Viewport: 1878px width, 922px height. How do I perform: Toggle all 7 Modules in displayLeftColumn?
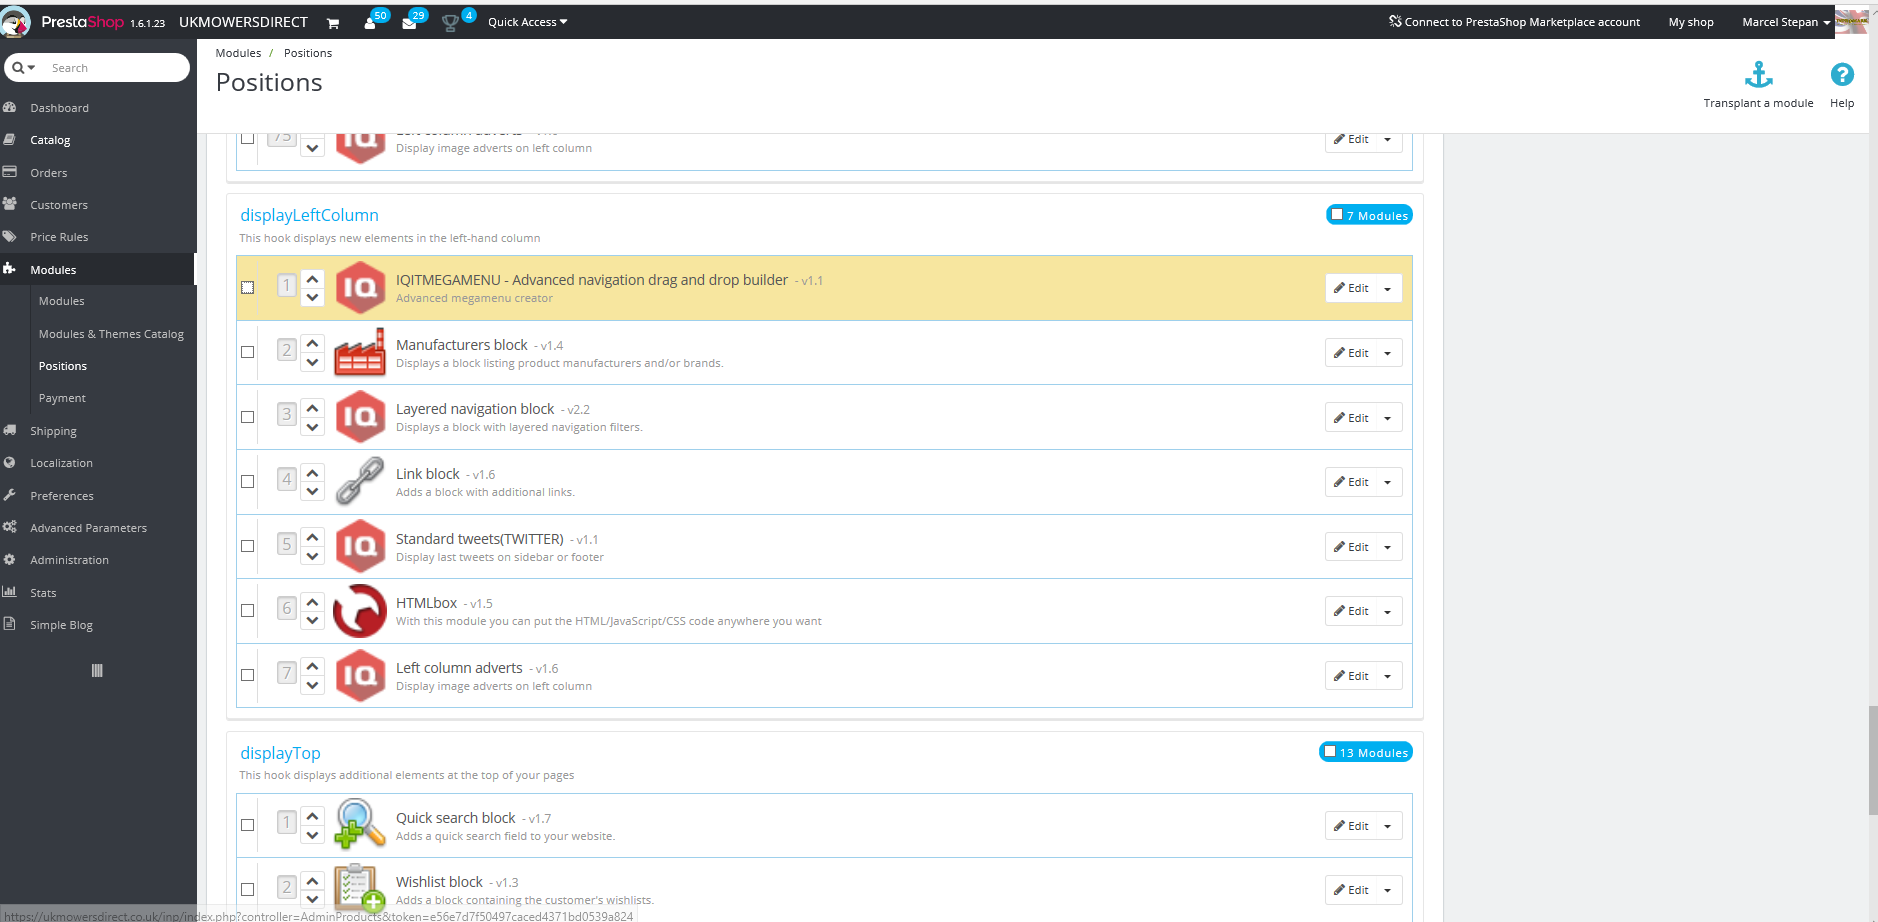coord(1337,215)
